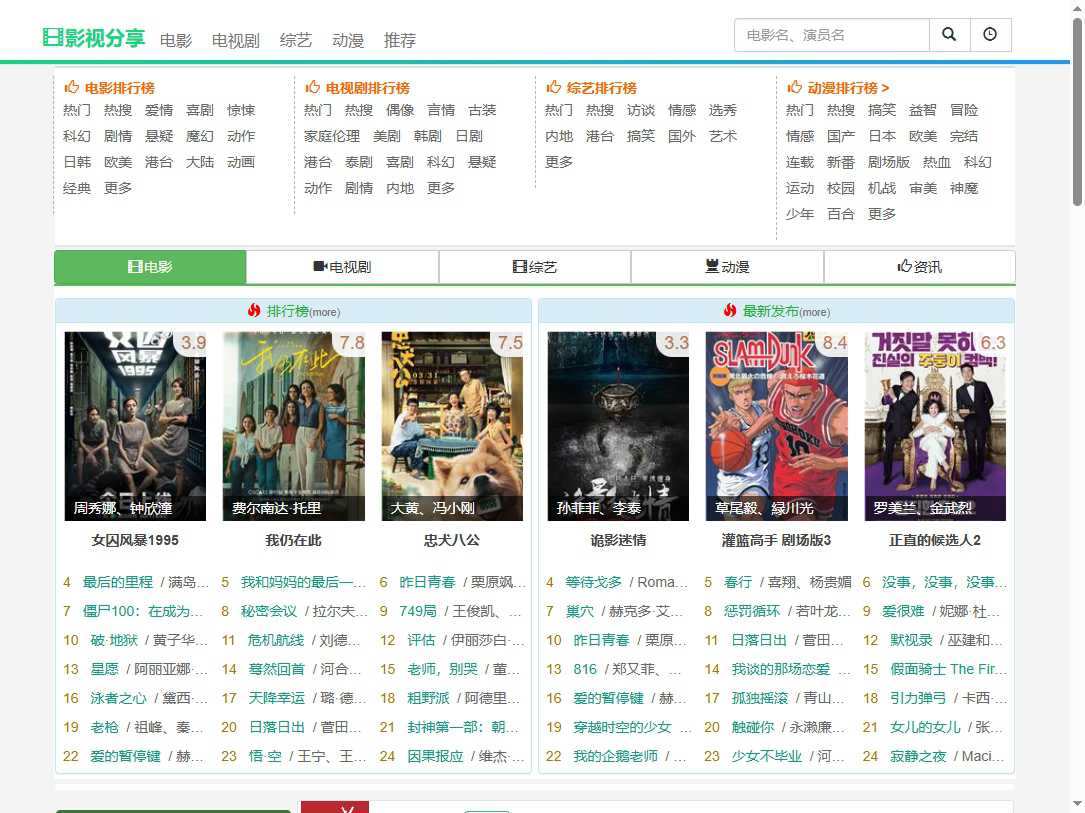Click thumbs-up icon beside 电影排行榜
The width and height of the screenshot is (1085, 813).
point(72,88)
